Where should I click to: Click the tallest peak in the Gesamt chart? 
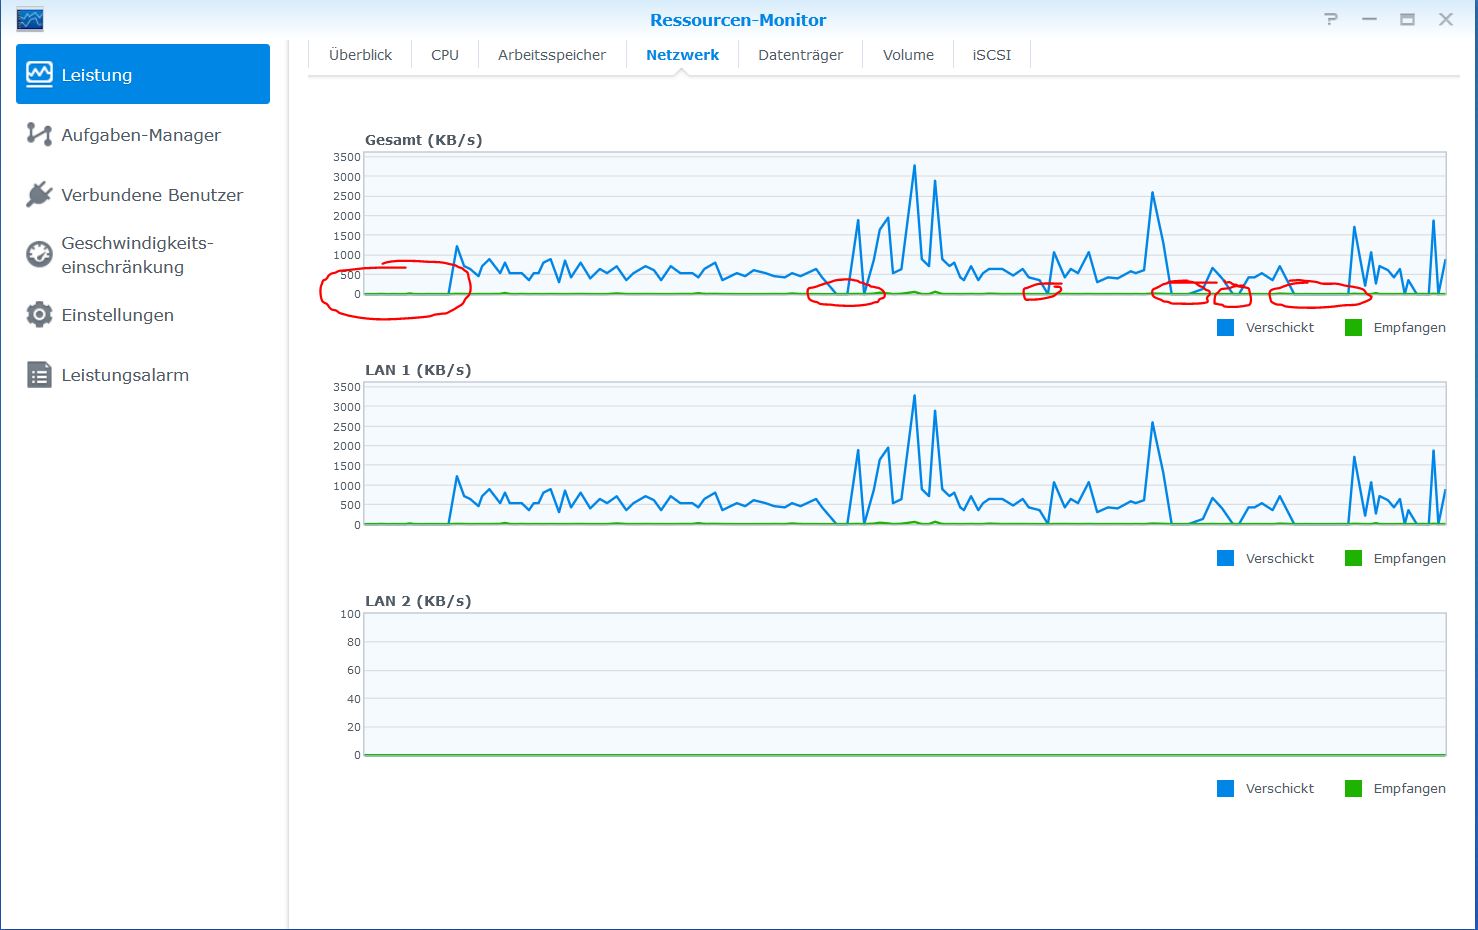pyautogui.click(x=914, y=167)
